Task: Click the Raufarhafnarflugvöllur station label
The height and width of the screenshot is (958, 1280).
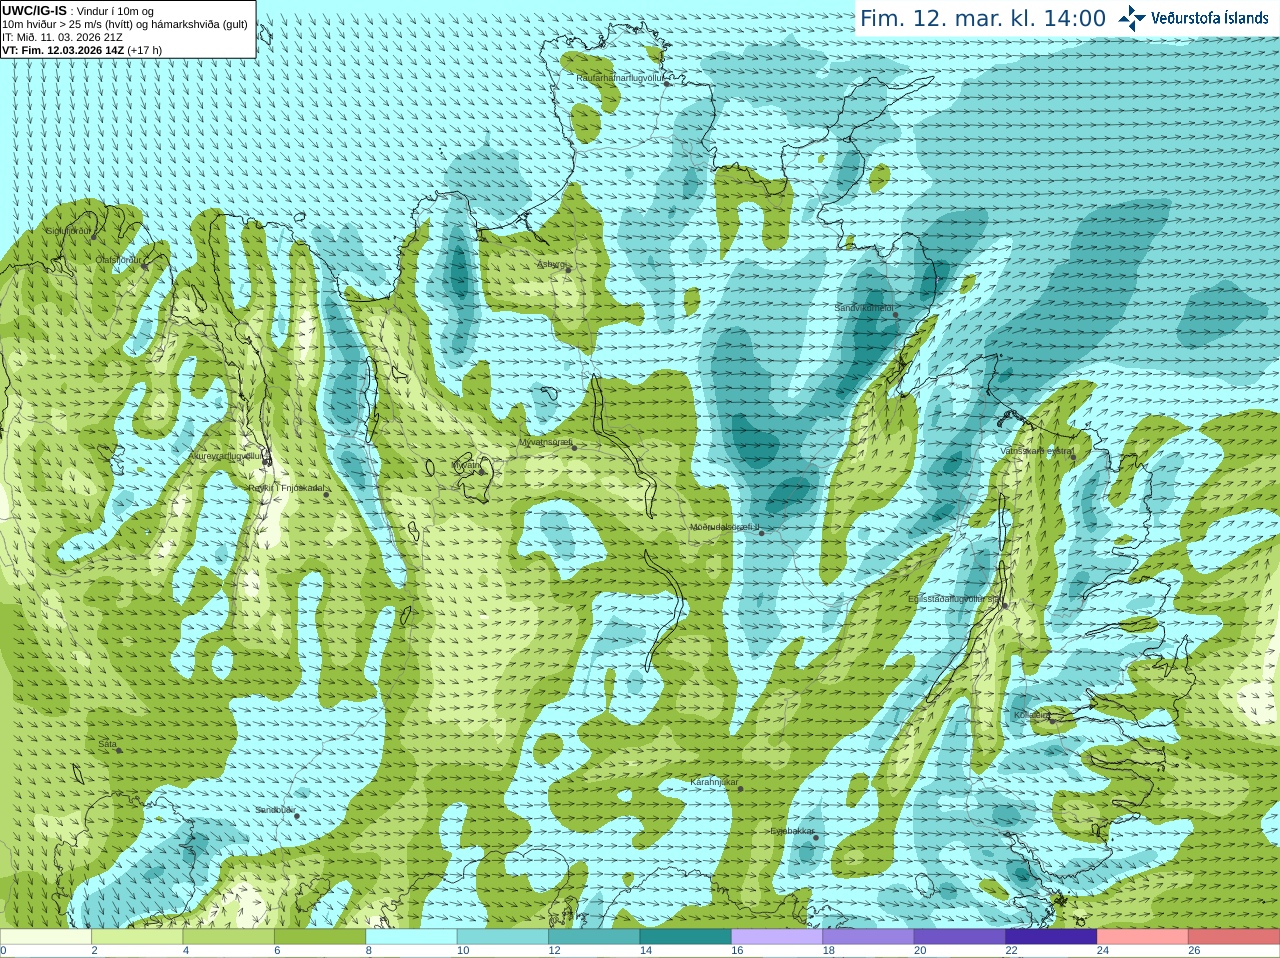Action: coord(620,77)
